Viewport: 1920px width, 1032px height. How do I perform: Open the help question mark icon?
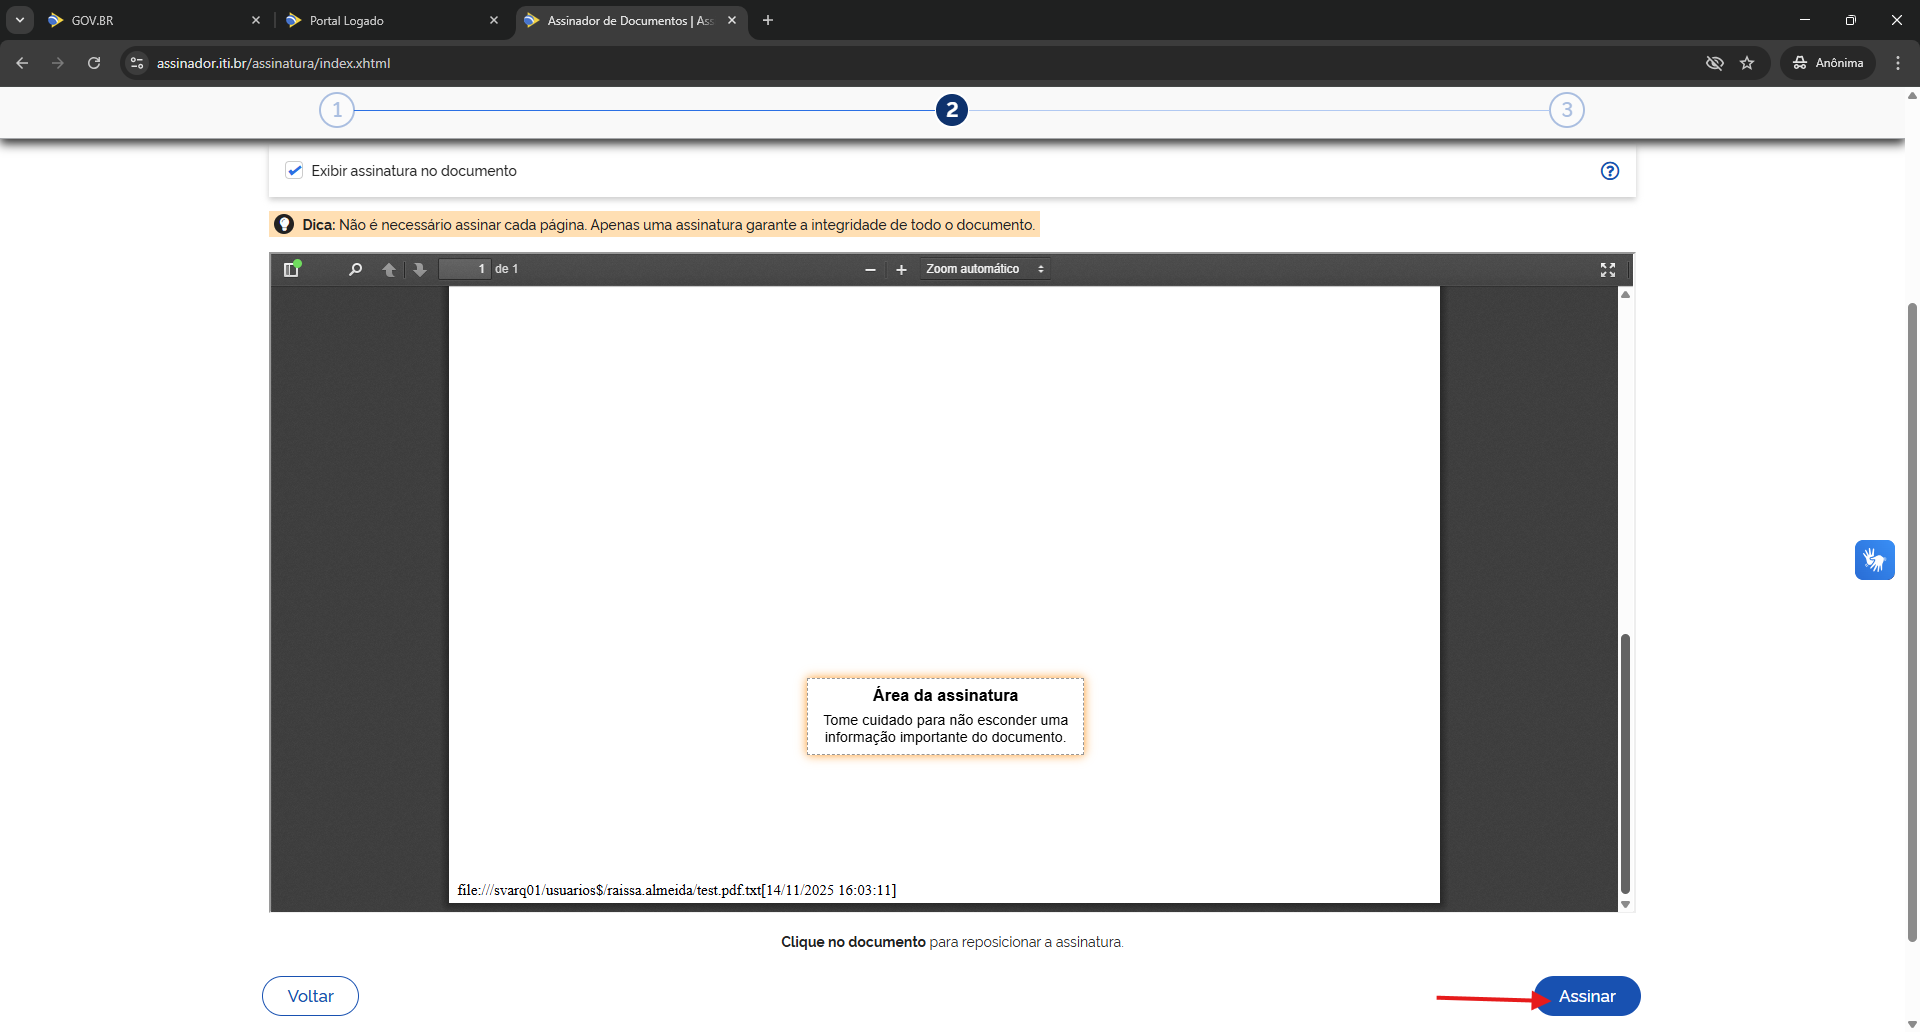coord(1609,171)
